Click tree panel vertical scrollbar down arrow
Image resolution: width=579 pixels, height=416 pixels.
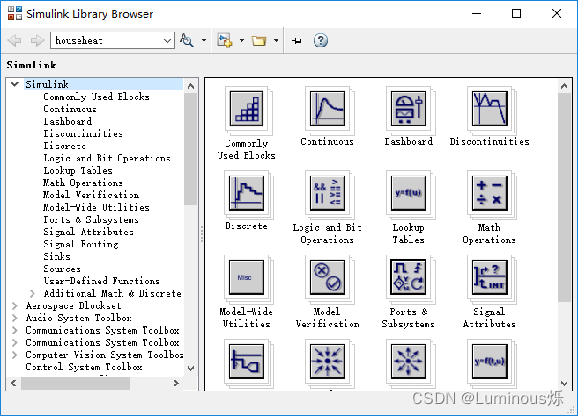(x=191, y=368)
